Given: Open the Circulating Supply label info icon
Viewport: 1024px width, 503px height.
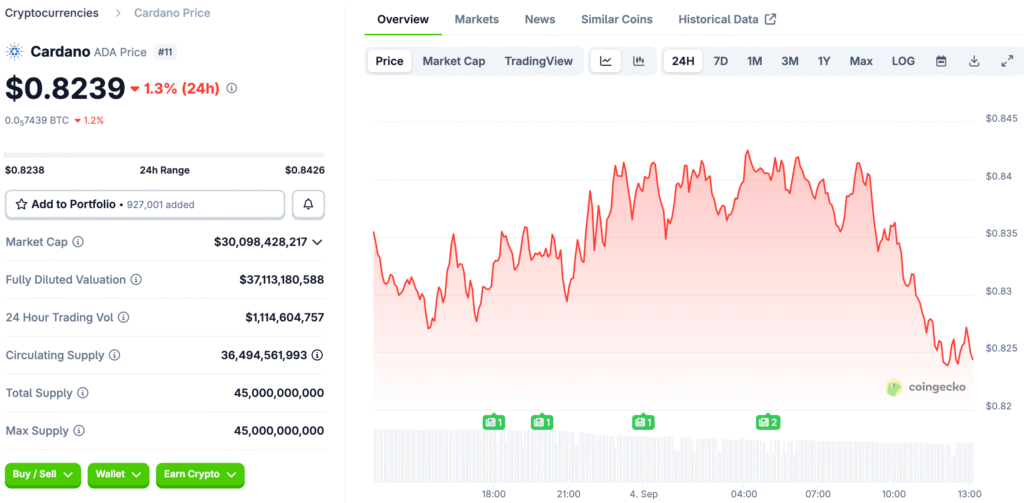Looking at the screenshot, I should pyautogui.click(x=114, y=355).
